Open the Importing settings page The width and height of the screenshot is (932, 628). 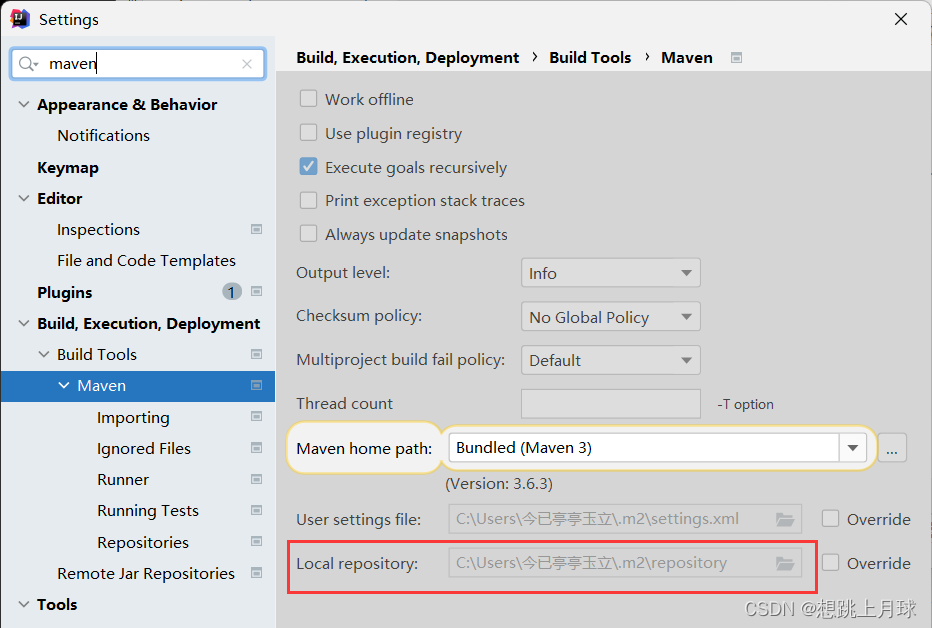click(133, 418)
